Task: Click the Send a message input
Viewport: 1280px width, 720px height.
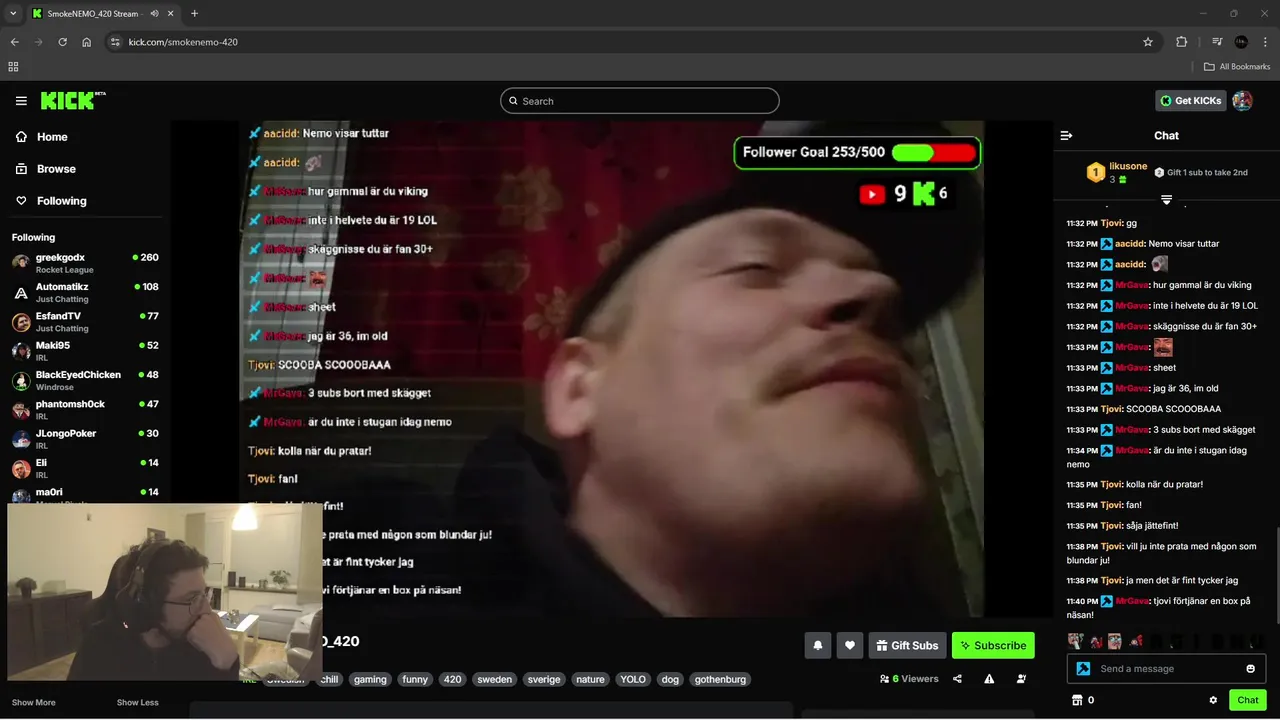Action: pyautogui.click(x=1166, y=669)
